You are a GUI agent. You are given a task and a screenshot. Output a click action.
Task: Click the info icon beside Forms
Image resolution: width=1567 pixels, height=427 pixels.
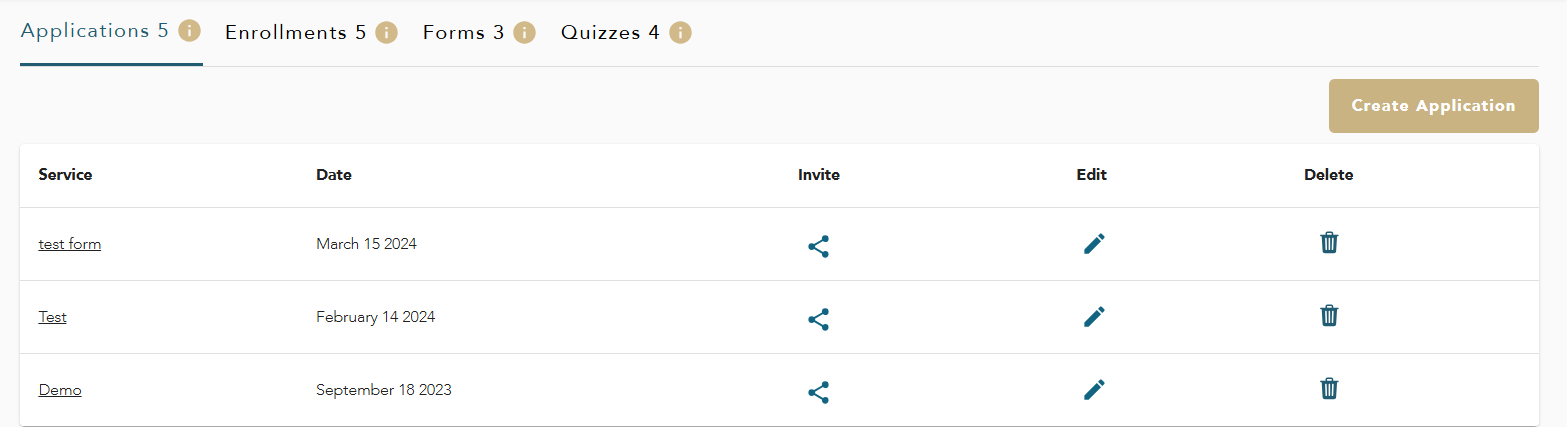coord(525,33)
